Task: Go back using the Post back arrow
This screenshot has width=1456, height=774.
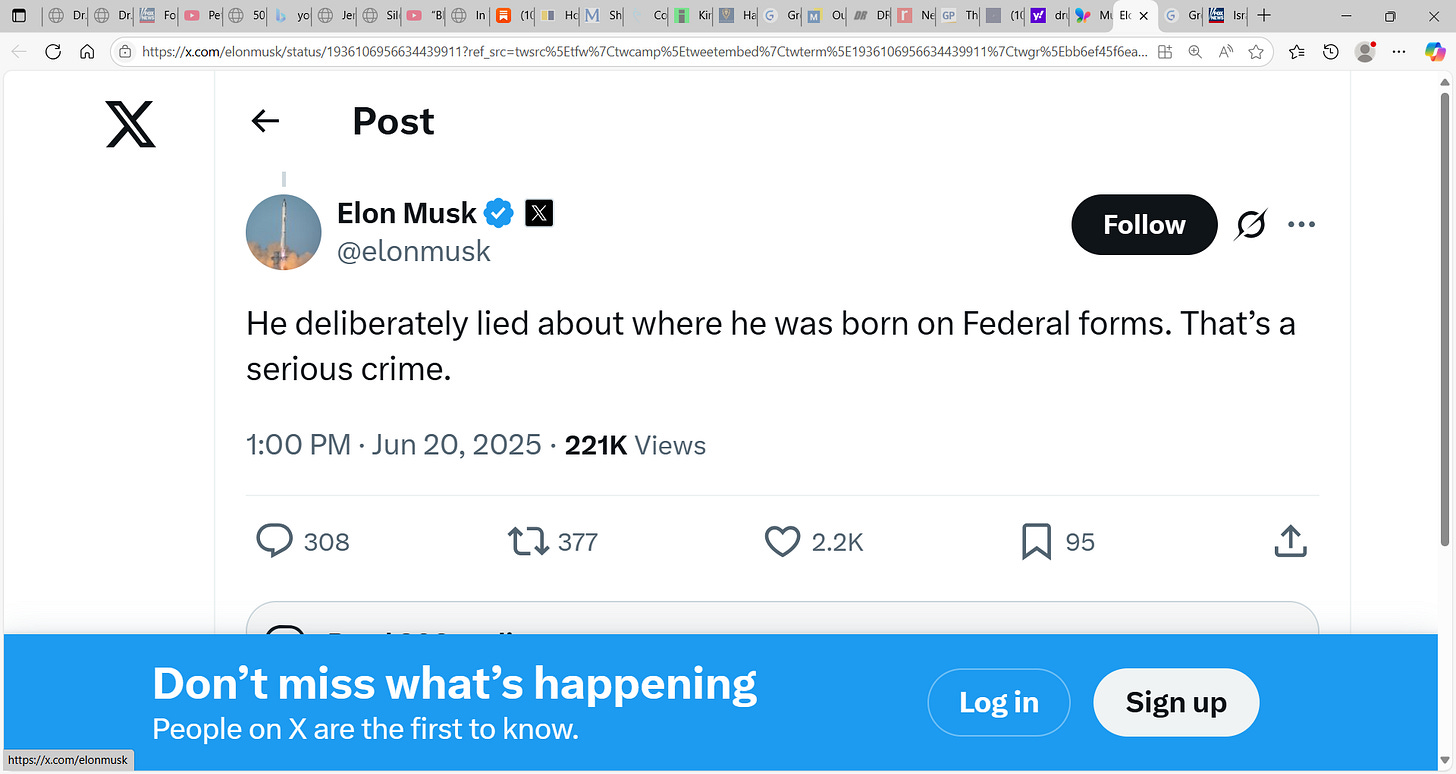Action: (265, 121)
